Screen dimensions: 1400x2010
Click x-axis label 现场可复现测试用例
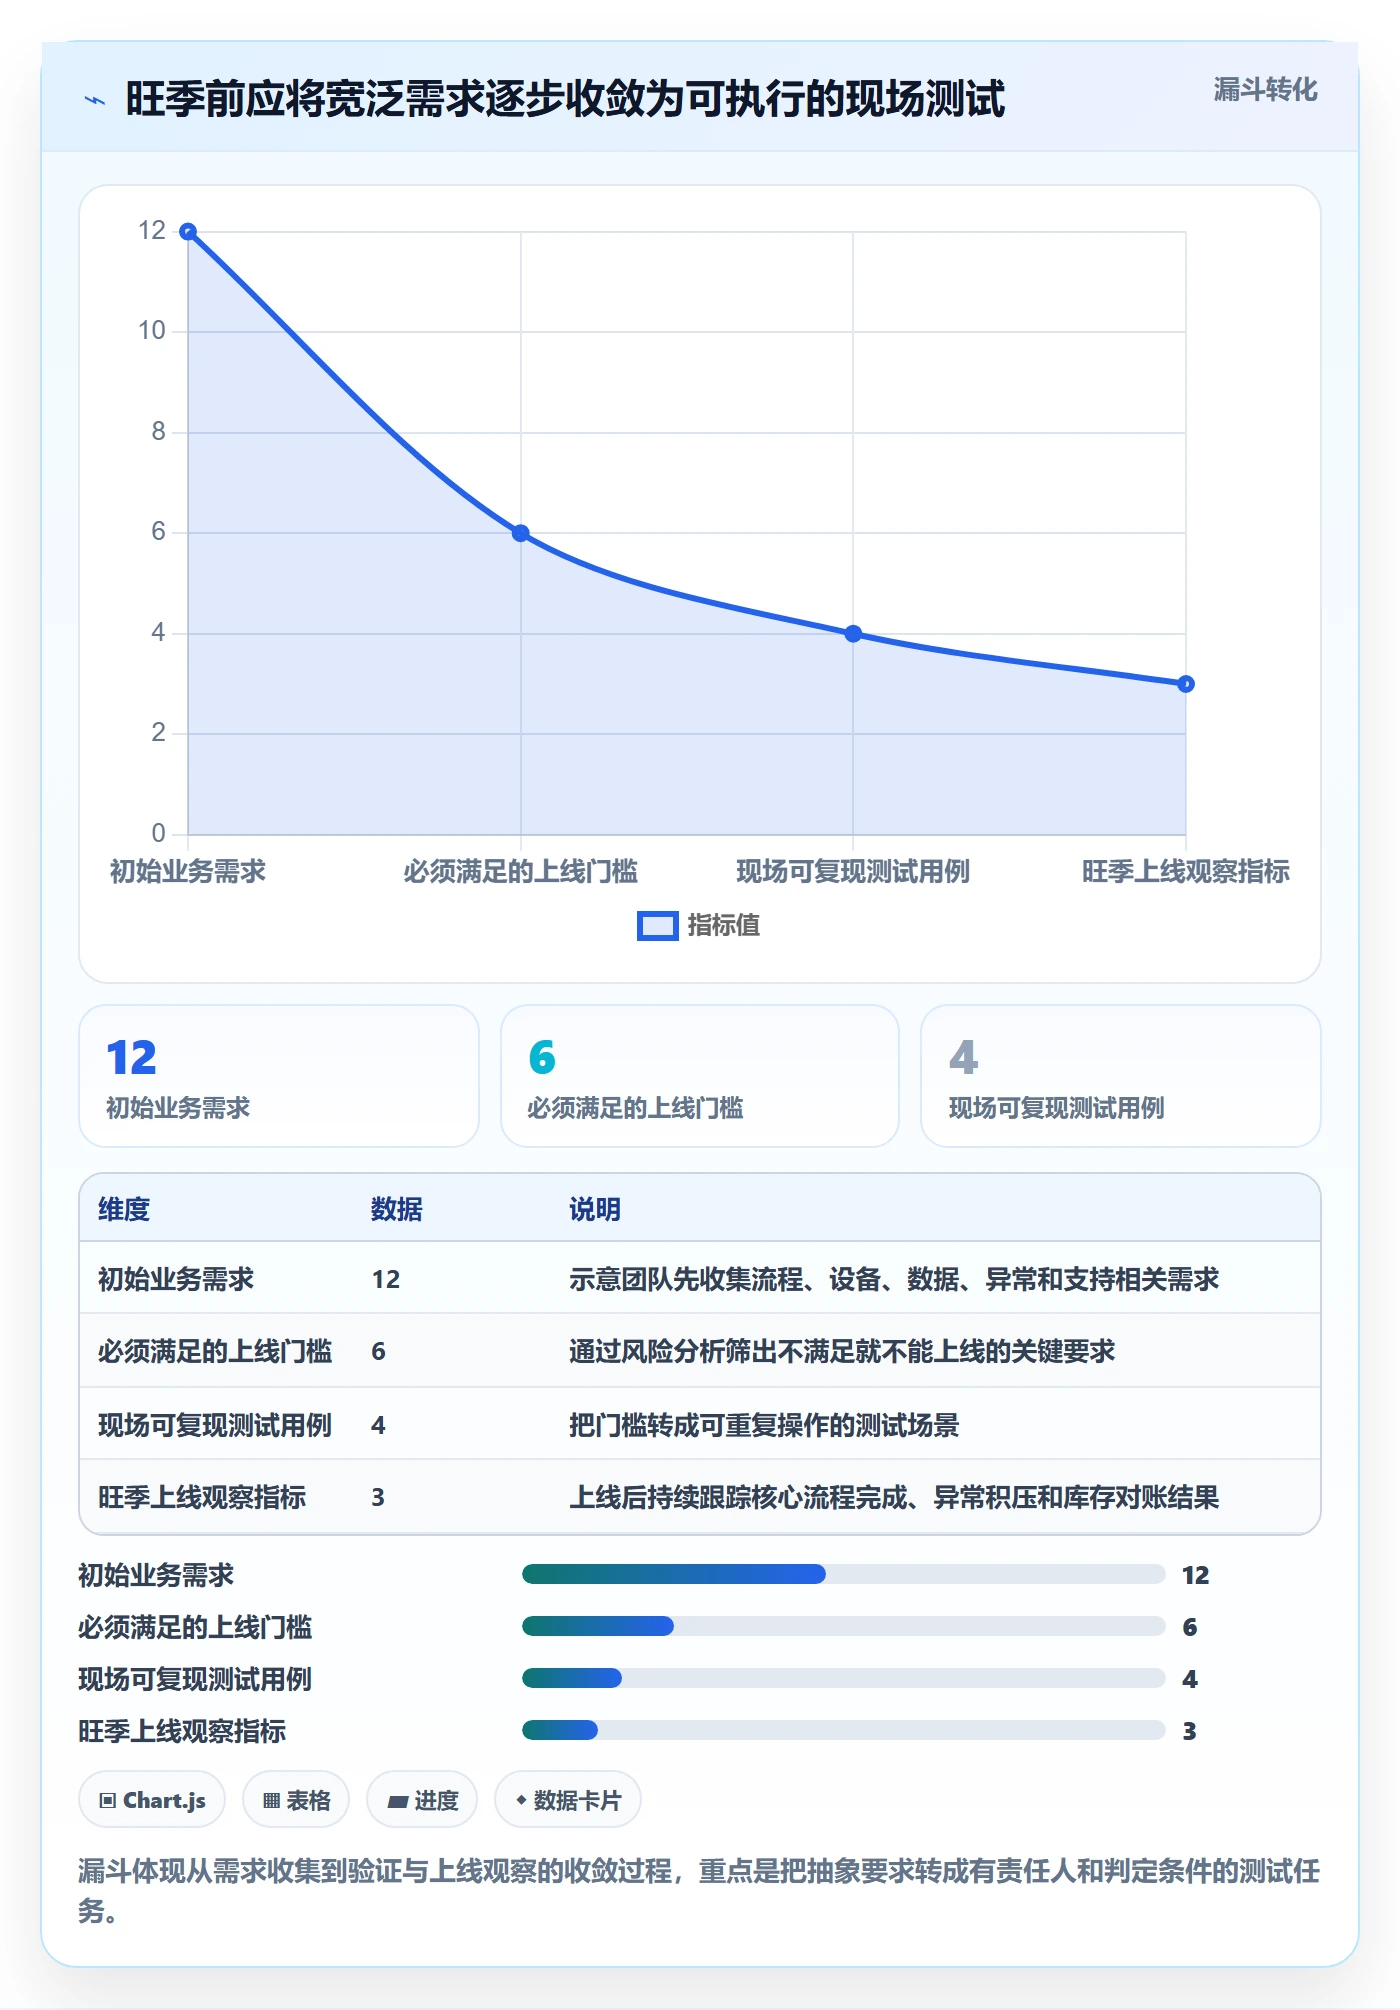pyautogui.click(x=853, y=872)
